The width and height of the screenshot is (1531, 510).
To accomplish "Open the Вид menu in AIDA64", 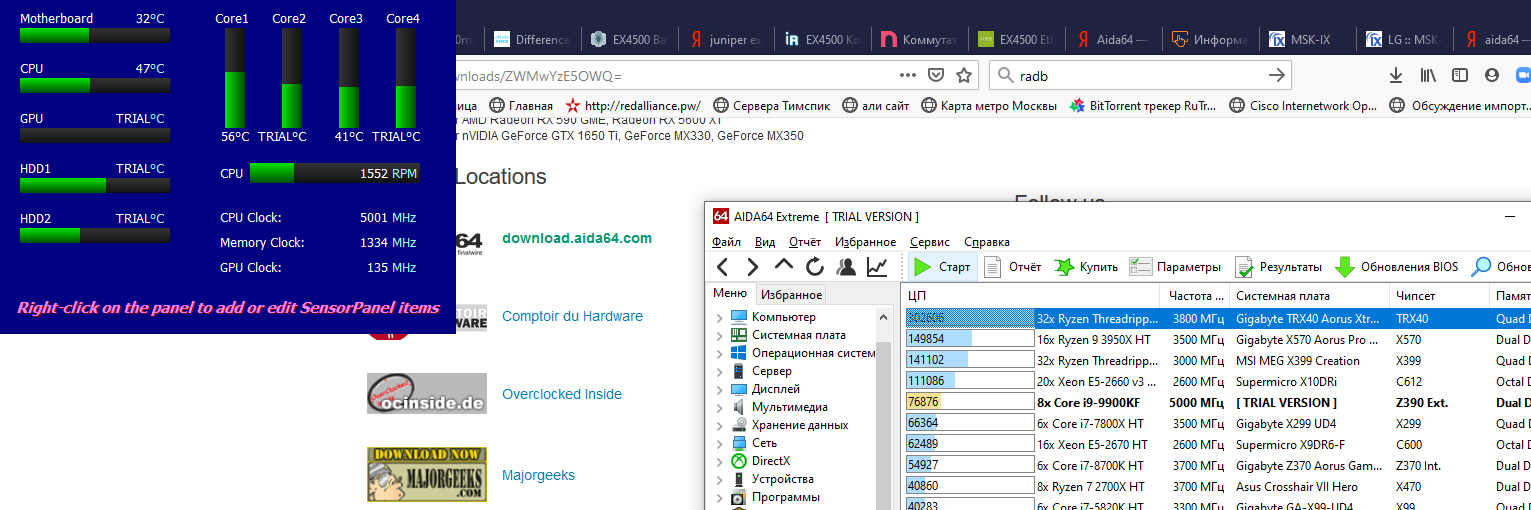I will coord(765,242).
